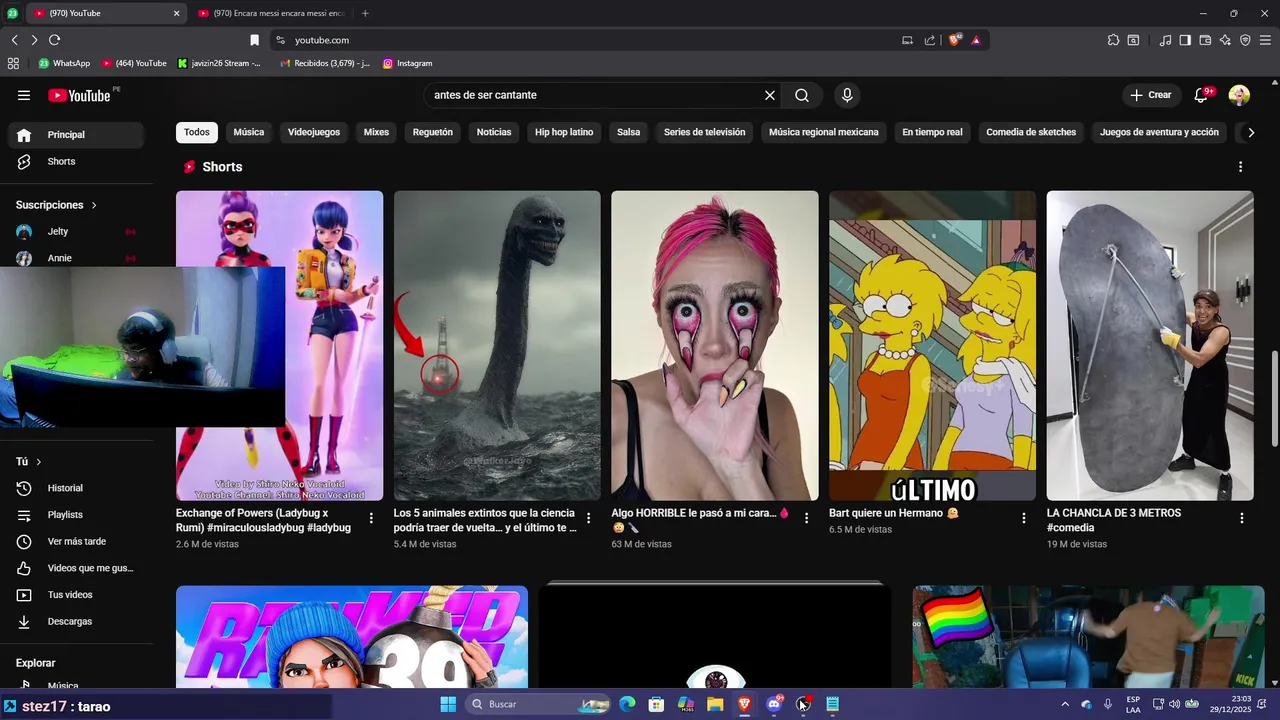Click the YouTube logo
Screen dimensions: 1280x720
[80, 95]
